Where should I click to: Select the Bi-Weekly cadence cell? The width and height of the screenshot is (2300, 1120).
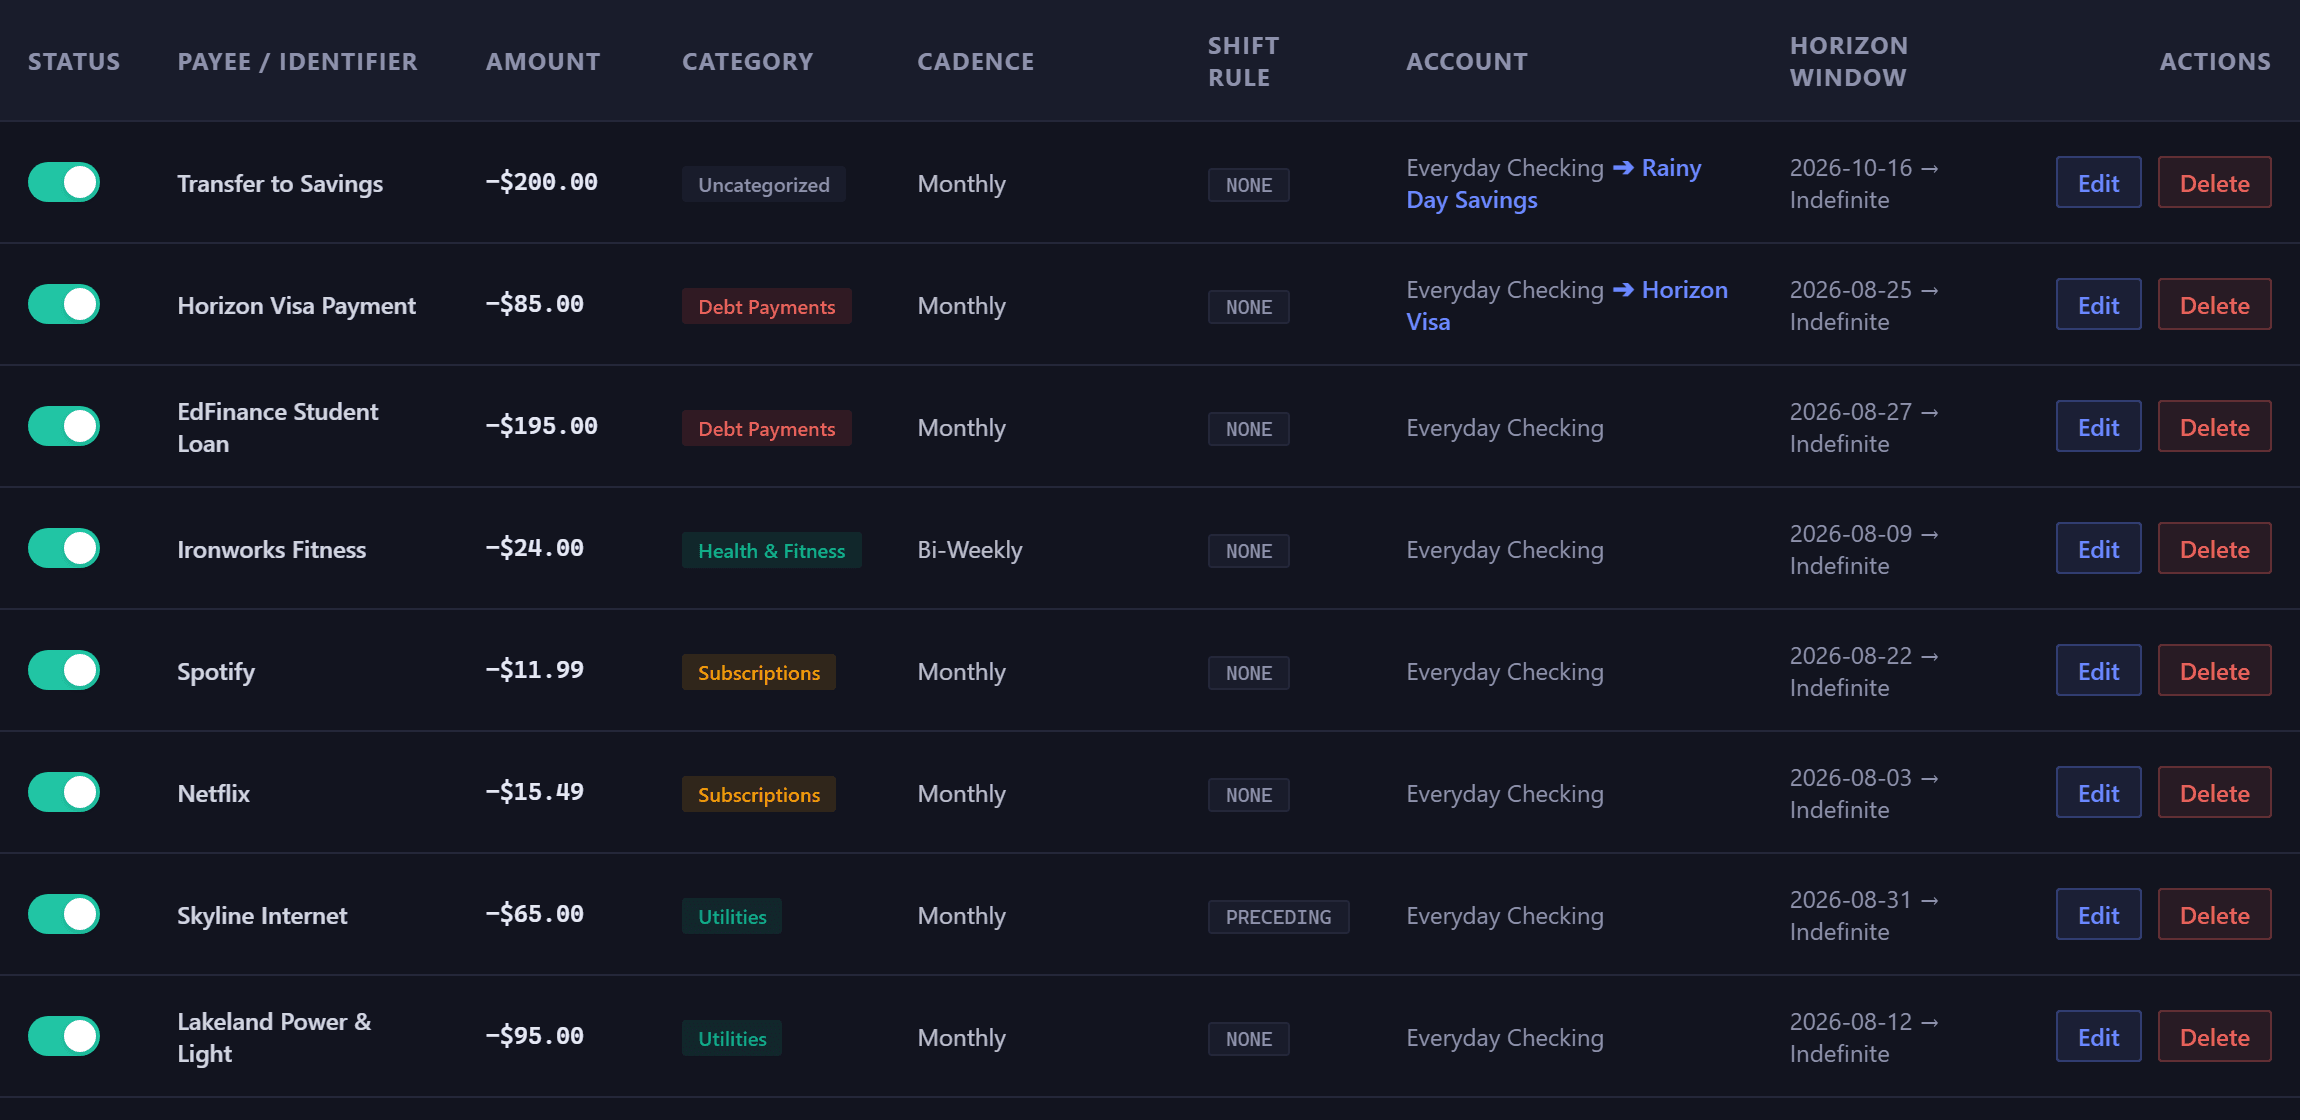(x=969, y=550)
